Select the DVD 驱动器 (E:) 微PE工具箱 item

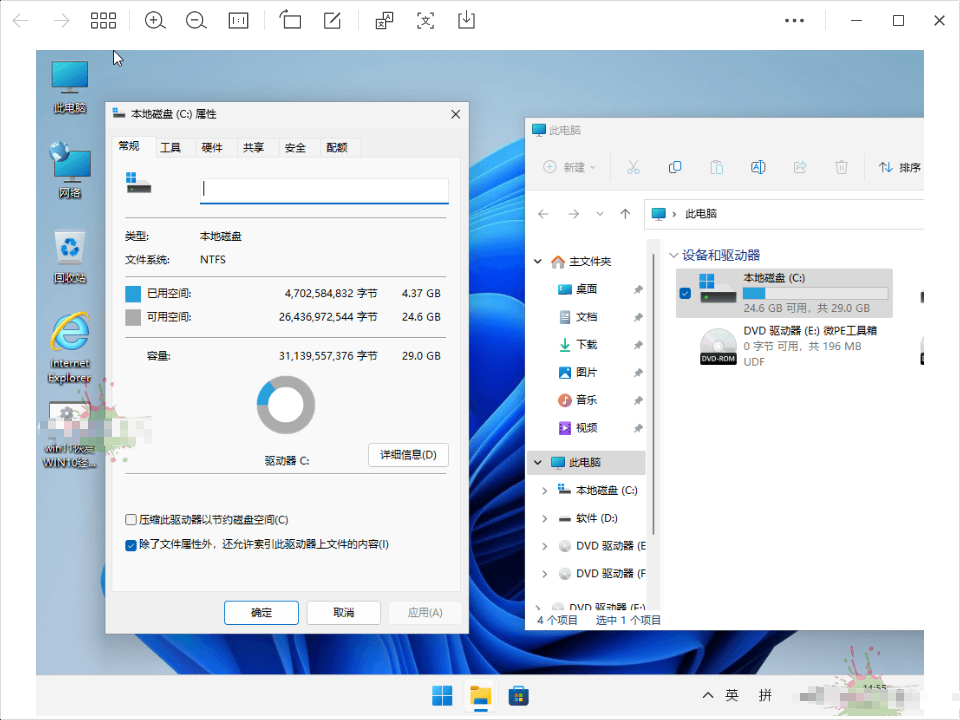pyautogui.click(x=788, y=346)
